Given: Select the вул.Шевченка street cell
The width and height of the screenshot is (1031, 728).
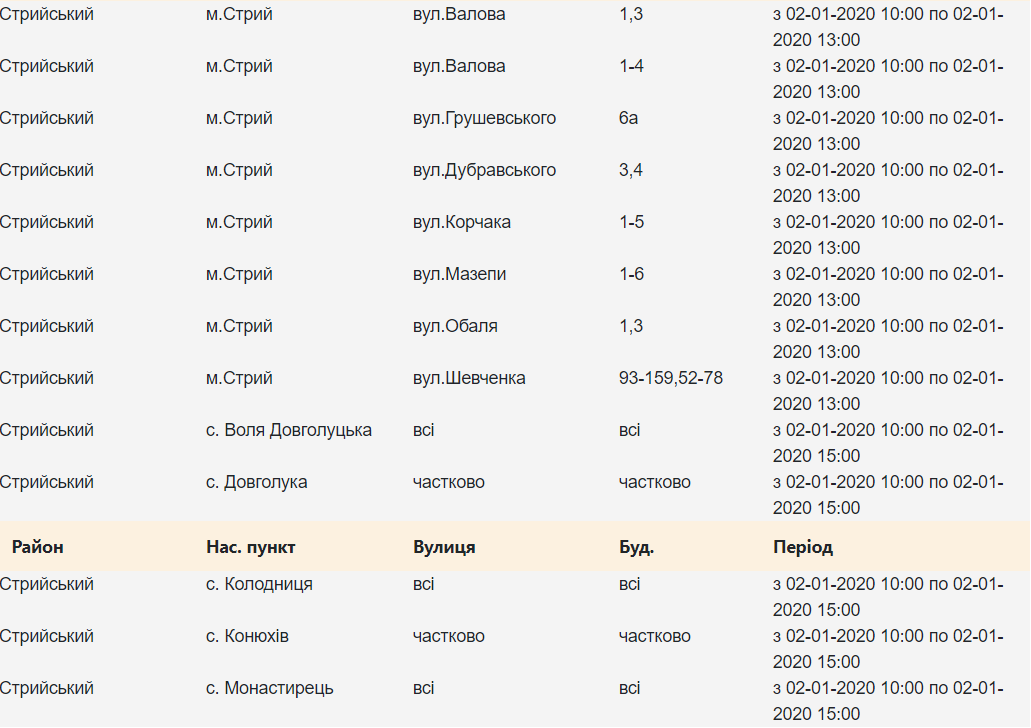Looking at the screenshot, I should (x=469, y=378).
